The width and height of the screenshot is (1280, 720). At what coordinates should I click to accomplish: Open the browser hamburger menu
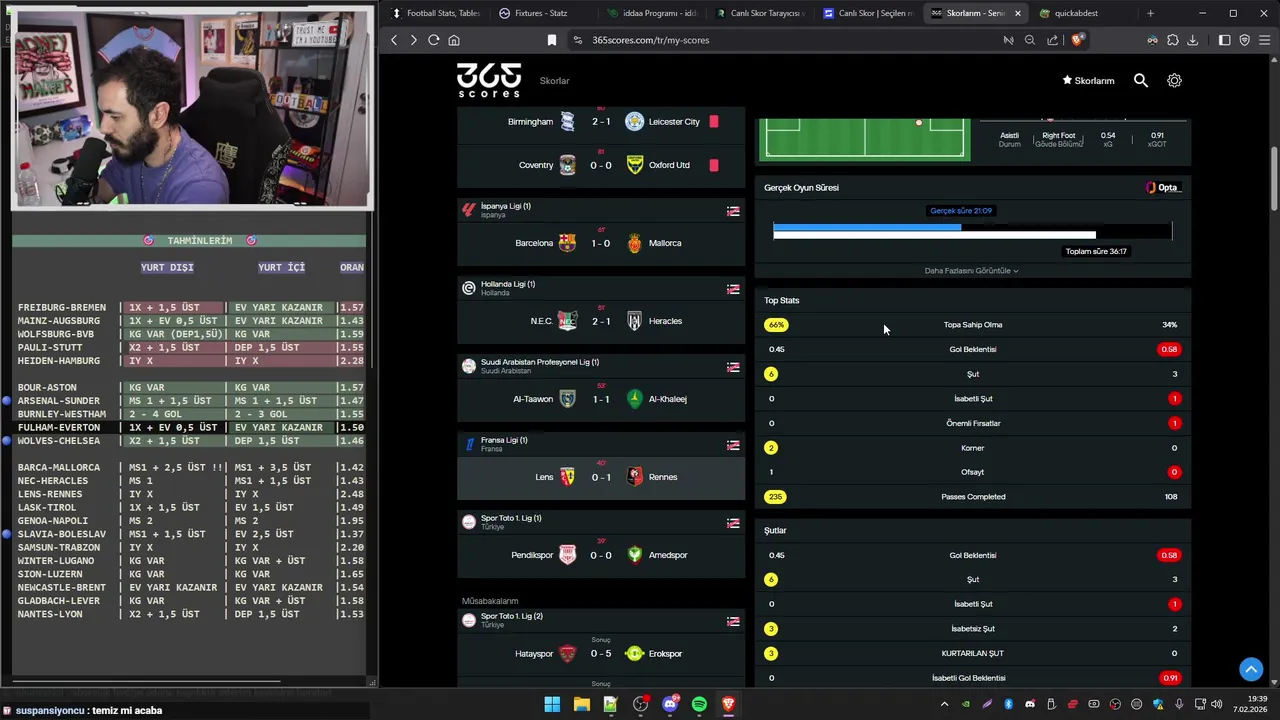click(1265, 40)
